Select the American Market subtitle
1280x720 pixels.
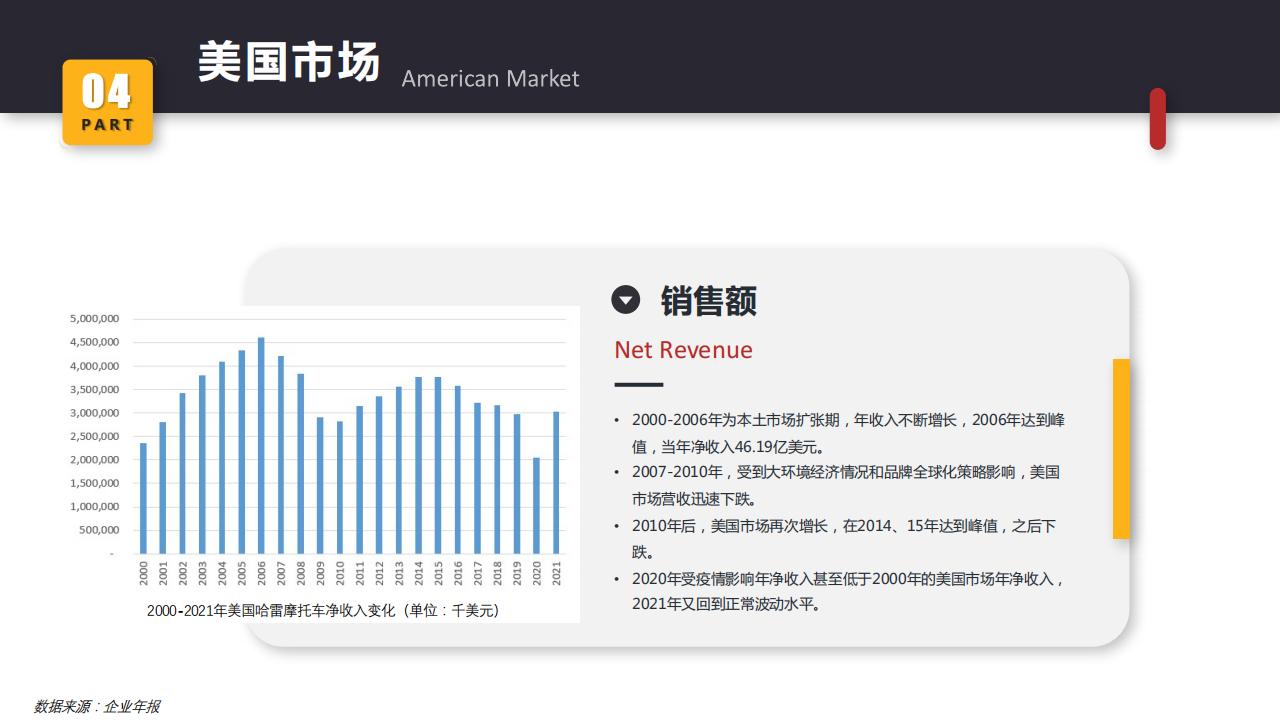(490, 78)
